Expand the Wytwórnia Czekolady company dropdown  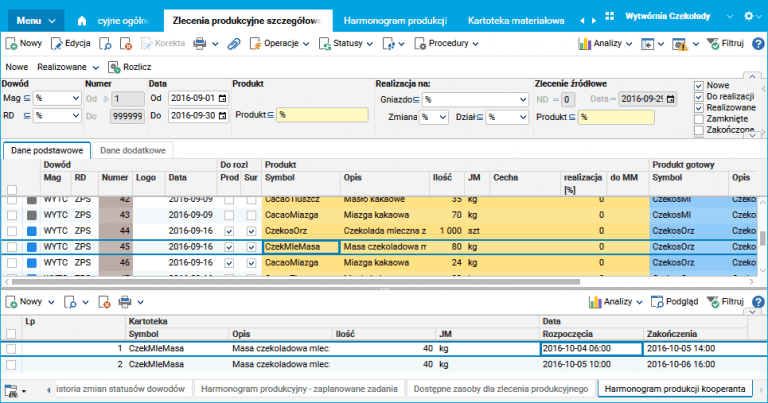[730, 17]
